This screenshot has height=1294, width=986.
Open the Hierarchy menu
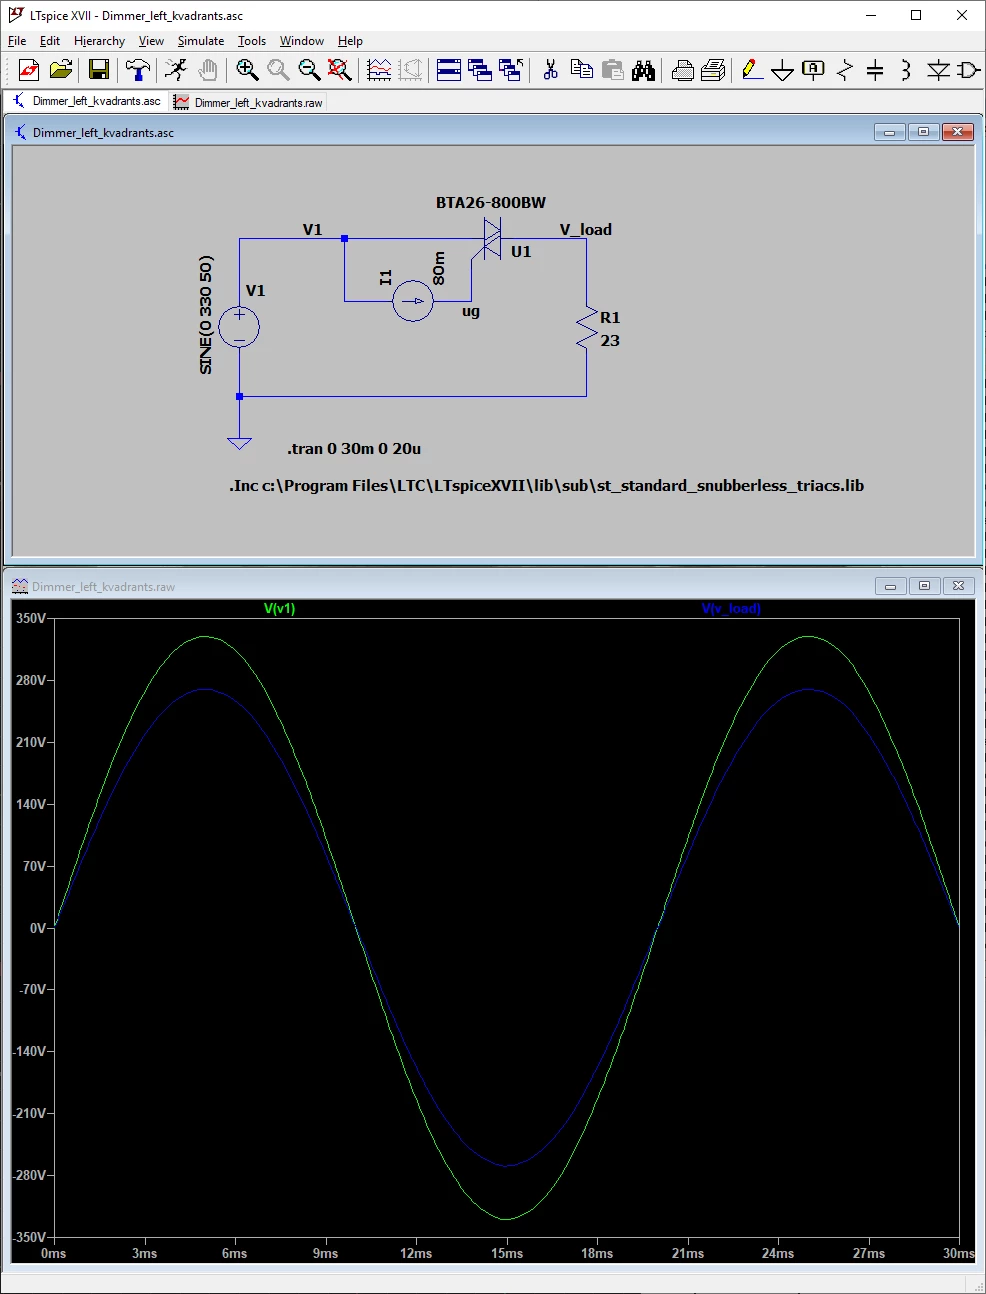click(99, 41)
